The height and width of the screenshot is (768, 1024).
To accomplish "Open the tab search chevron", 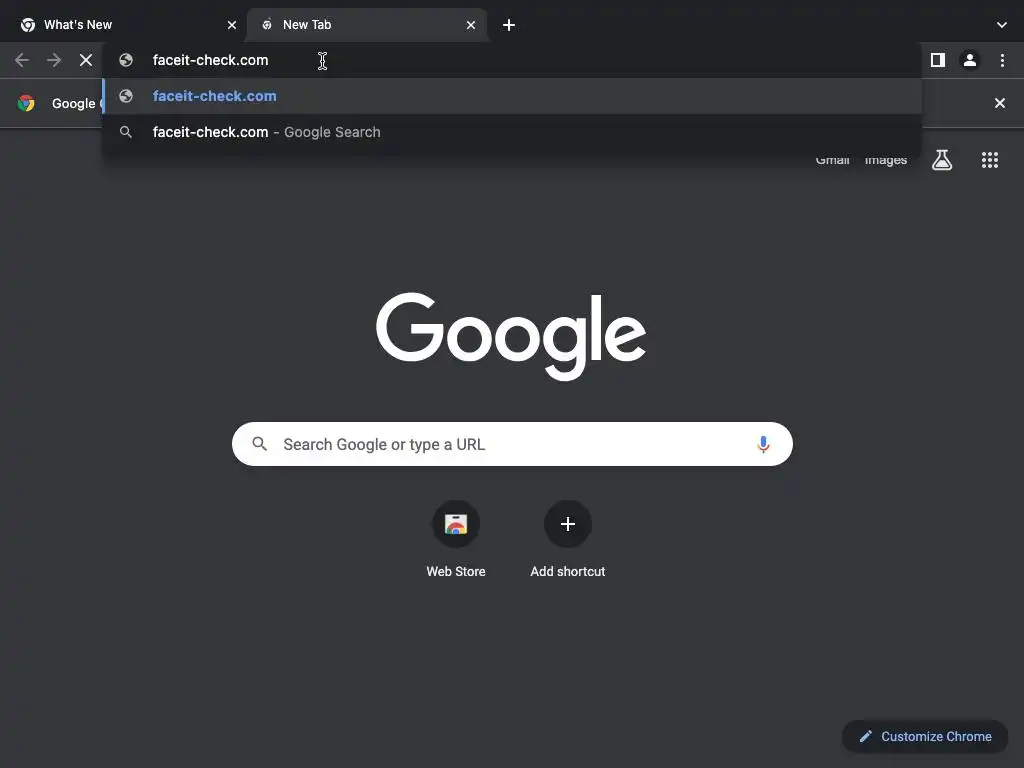I will (x=1002, y=25).
